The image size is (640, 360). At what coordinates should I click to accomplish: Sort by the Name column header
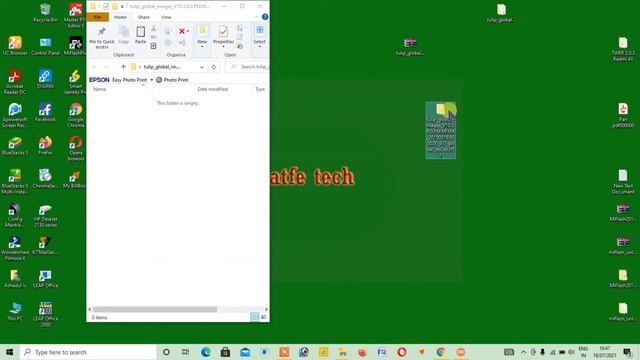click(x=100, y=89)
